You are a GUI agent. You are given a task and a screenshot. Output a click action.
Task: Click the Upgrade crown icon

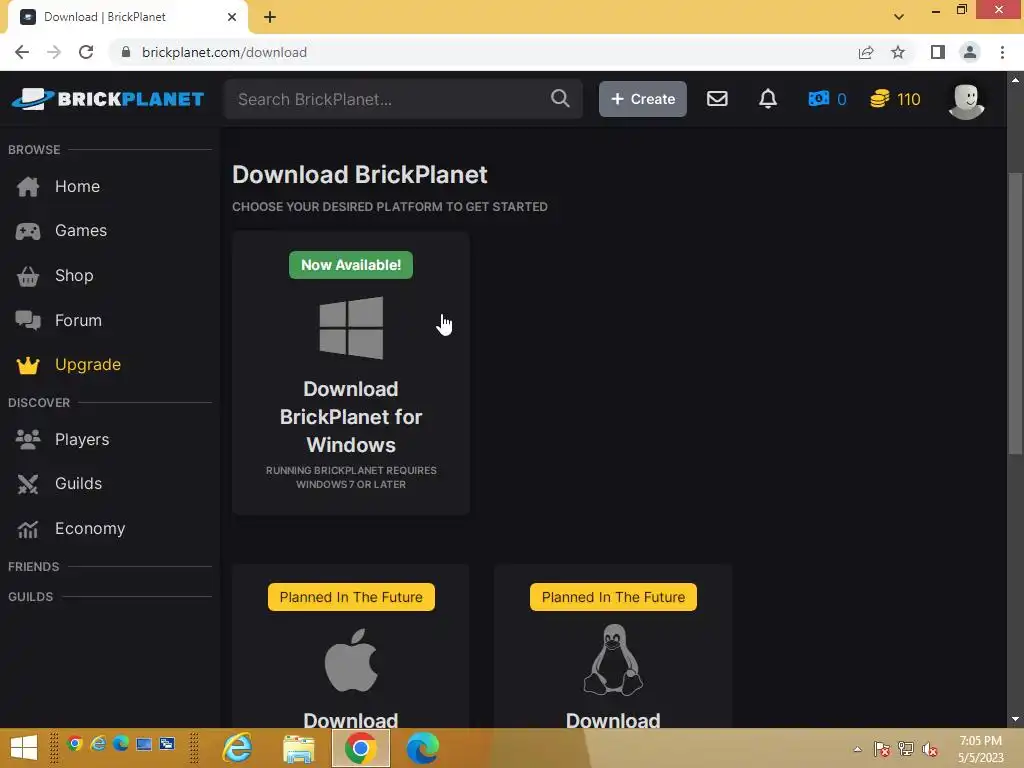point(27,365)
